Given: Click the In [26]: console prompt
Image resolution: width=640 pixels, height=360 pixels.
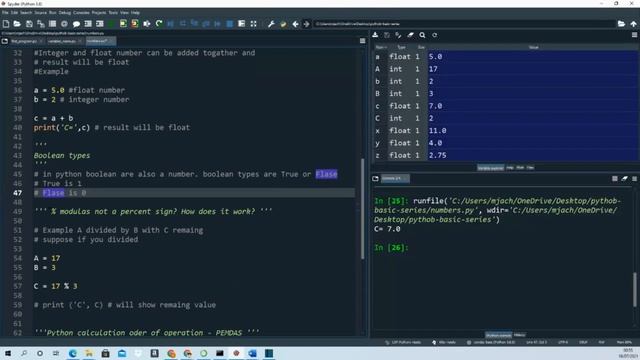Looking at the screenshot, I should click(391, 248).
